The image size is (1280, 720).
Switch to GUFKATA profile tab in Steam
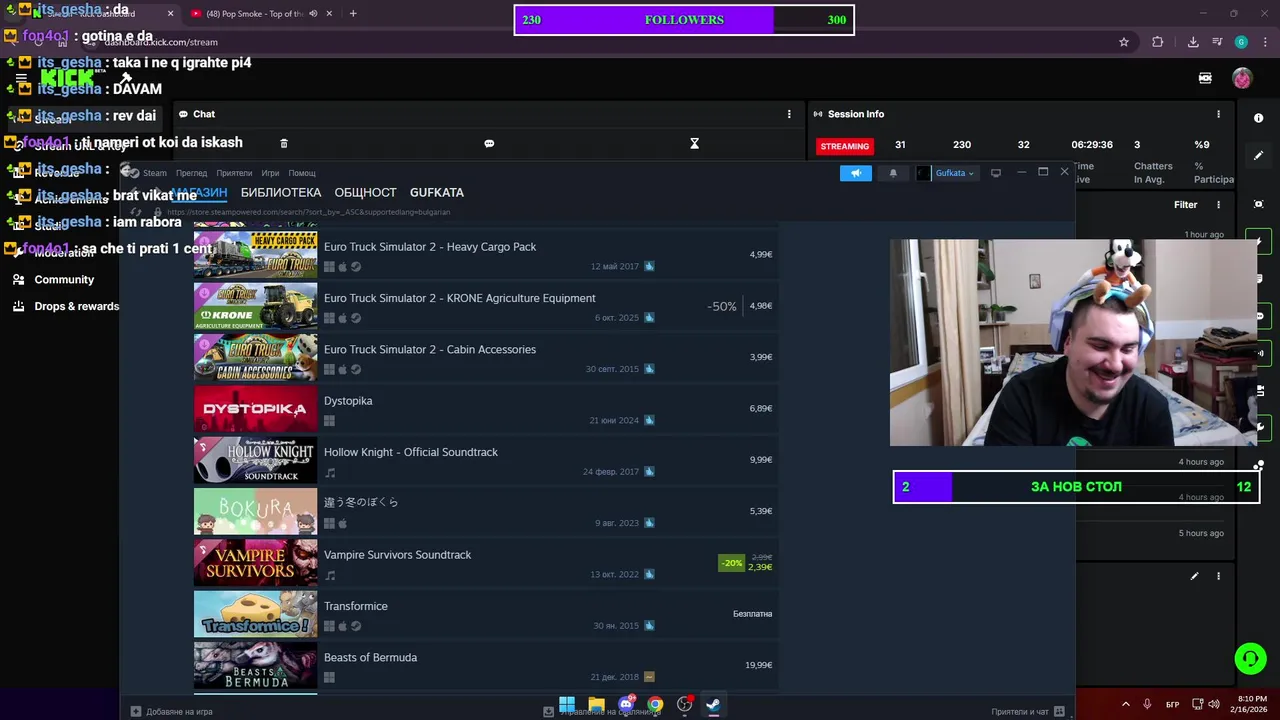click(x=437, y=192)
